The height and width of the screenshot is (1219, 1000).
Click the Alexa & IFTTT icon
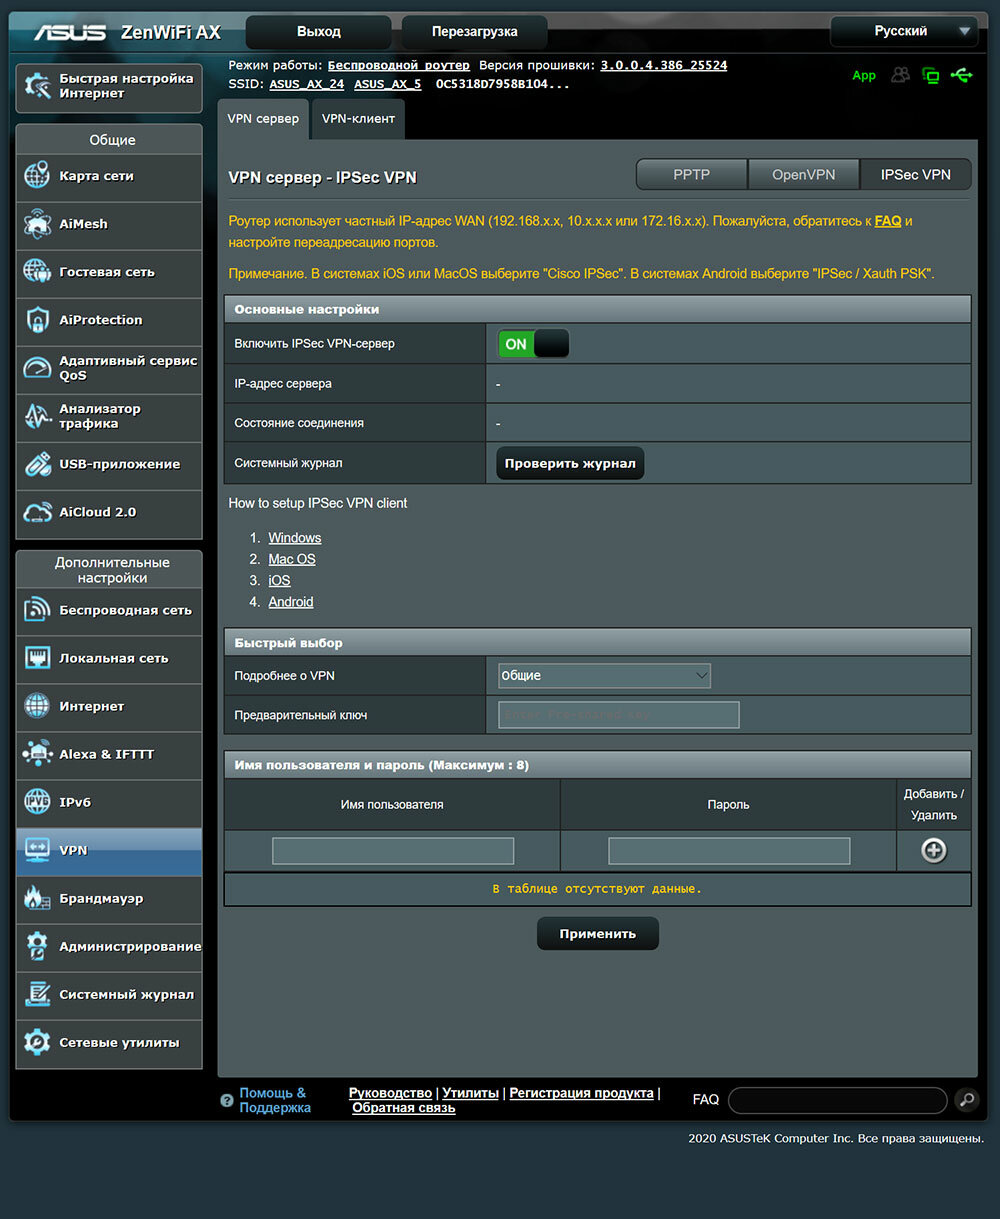point(37,754)
